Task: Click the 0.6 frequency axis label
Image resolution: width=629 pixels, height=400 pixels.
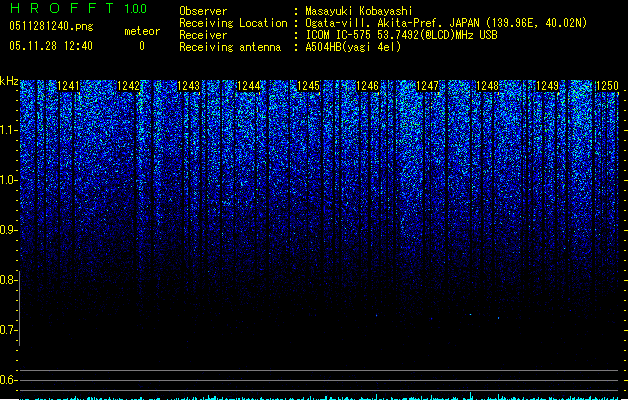Action: pos(8,380)
